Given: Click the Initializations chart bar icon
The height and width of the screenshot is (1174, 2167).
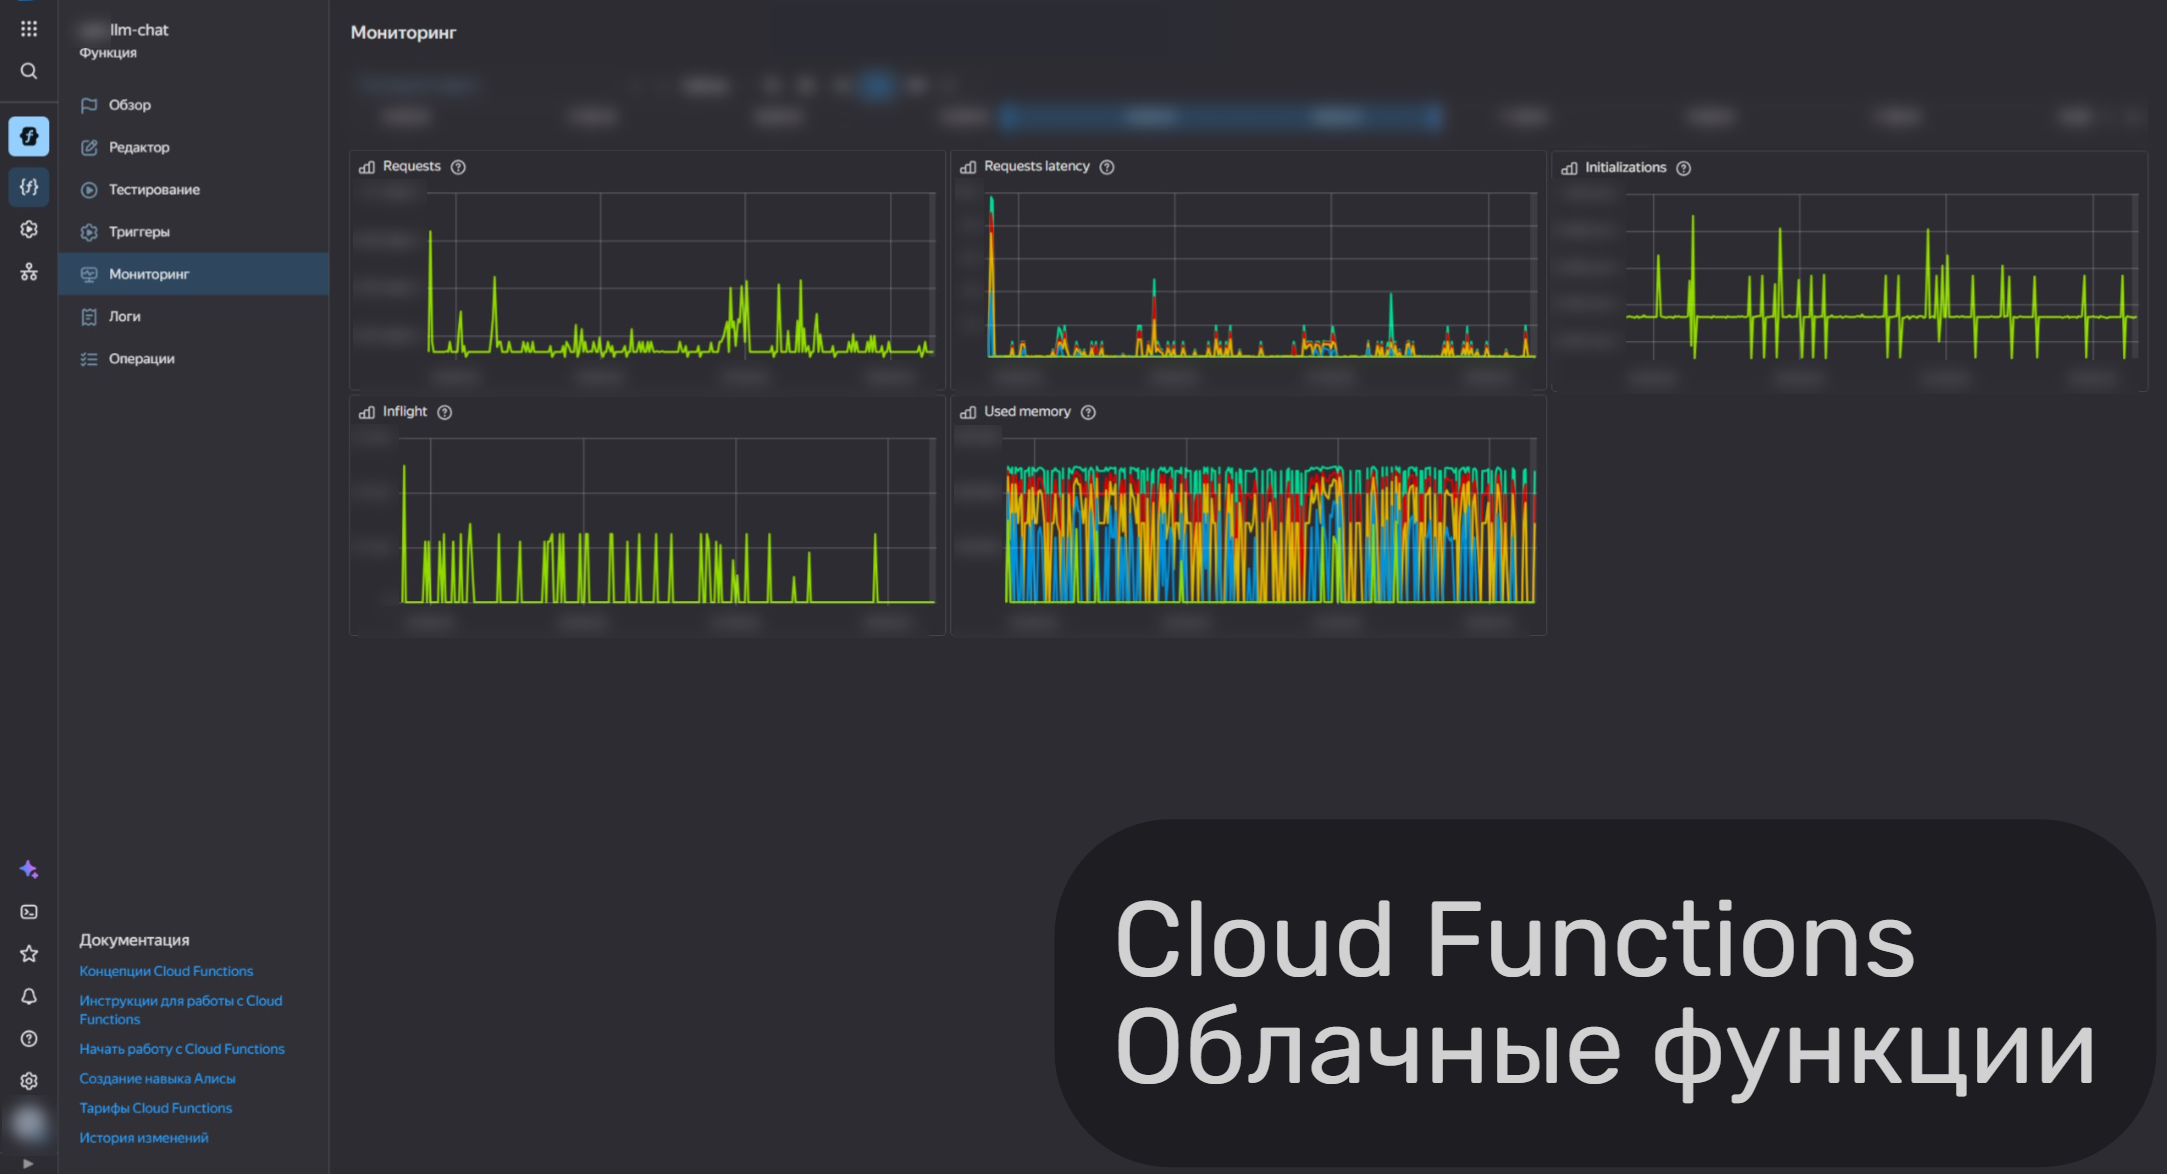Looking at the screenshot, I should click(1569, 168).
